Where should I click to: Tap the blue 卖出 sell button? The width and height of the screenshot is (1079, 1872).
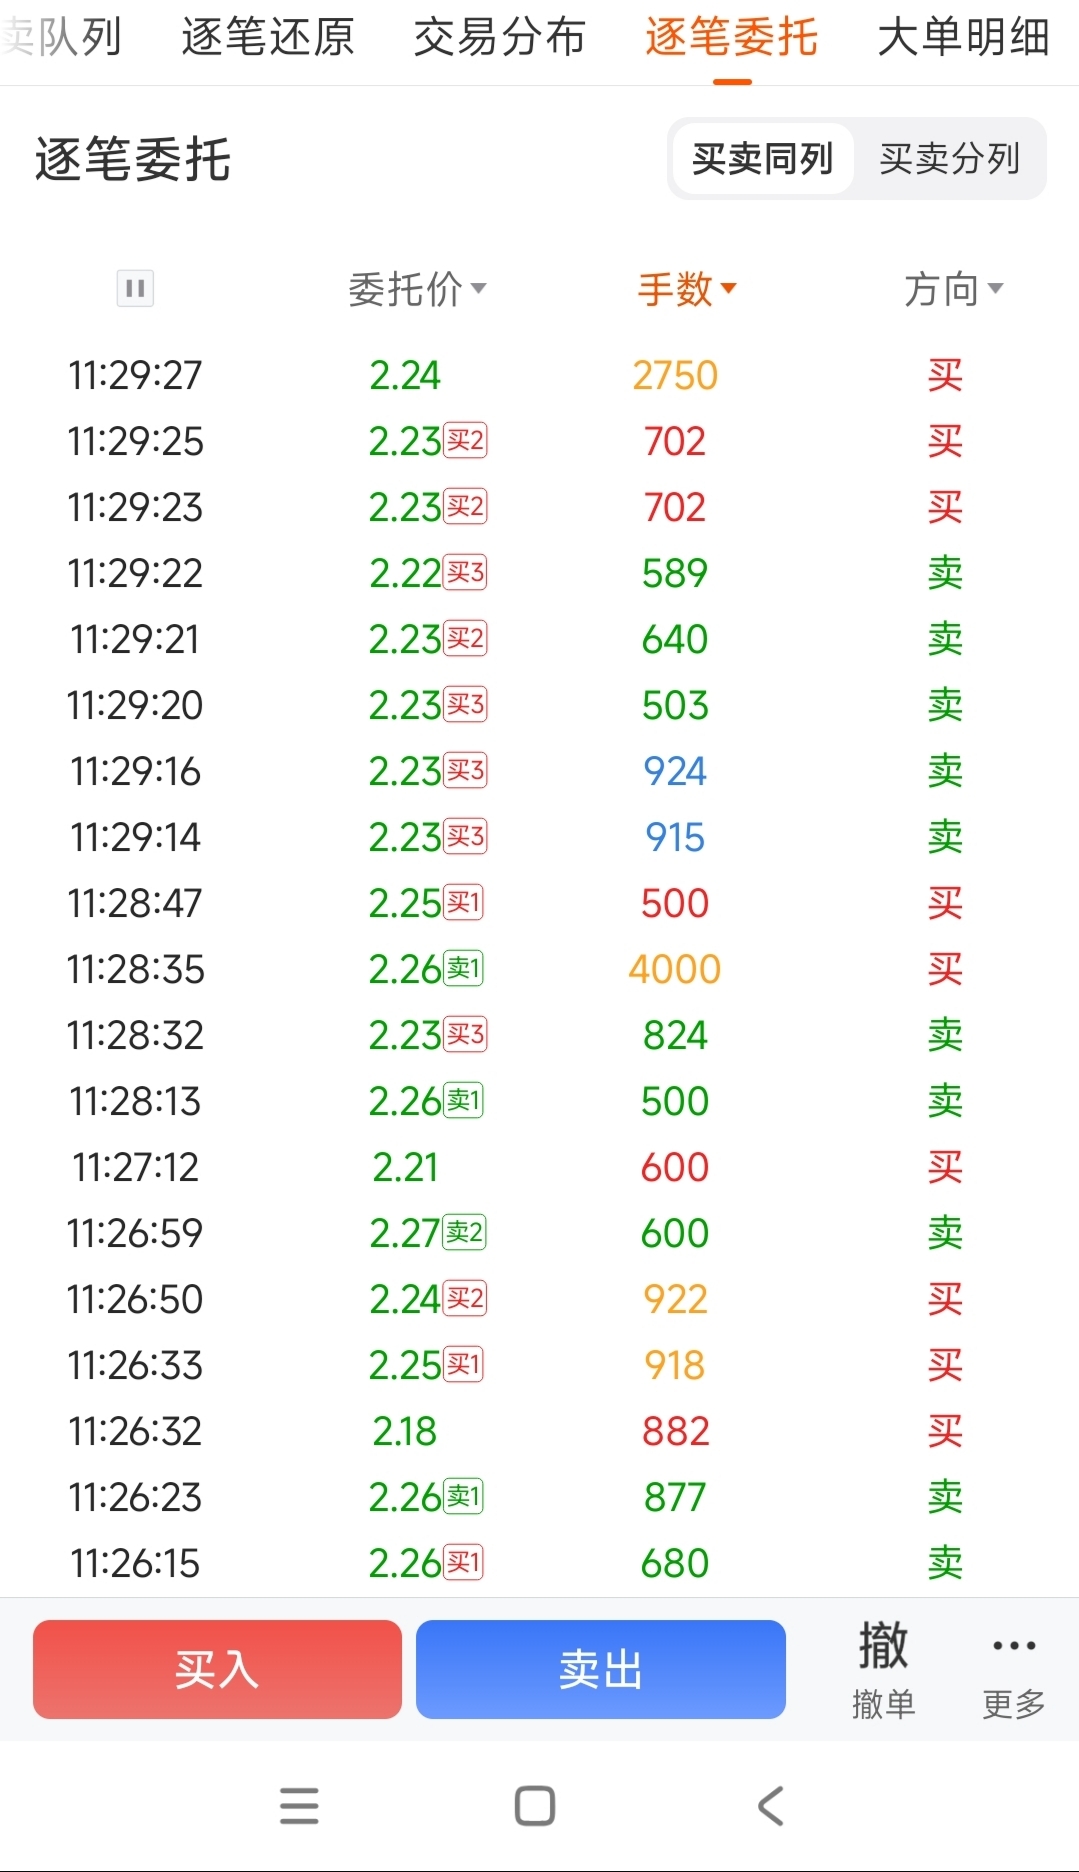point(601,1670)
